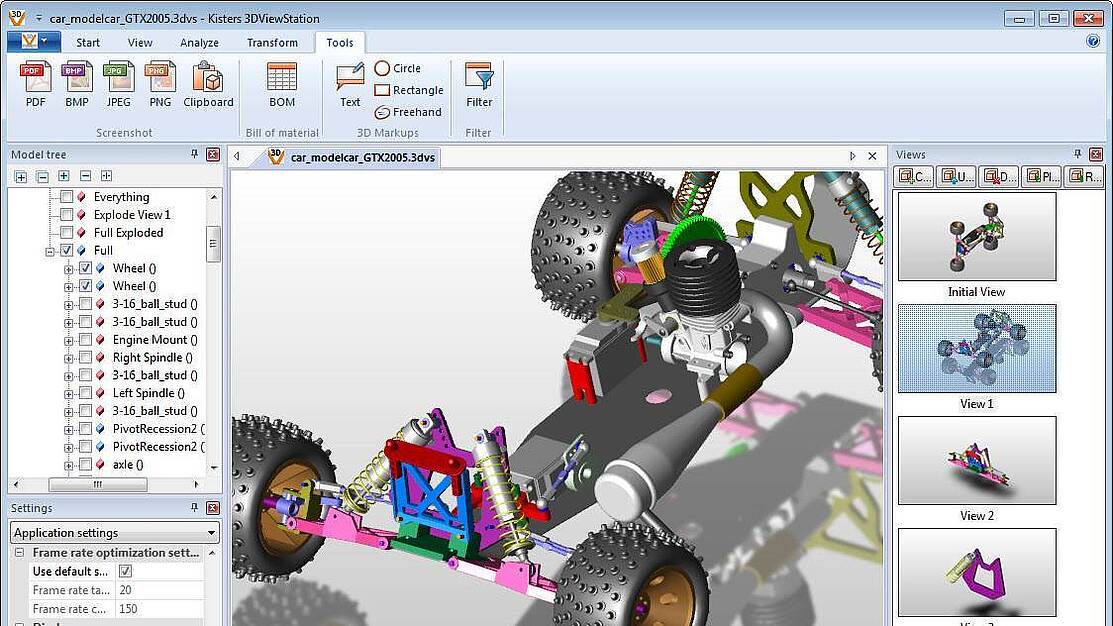1113x626 pixels.
Task: Open the Filter tool
Action: 479,85
